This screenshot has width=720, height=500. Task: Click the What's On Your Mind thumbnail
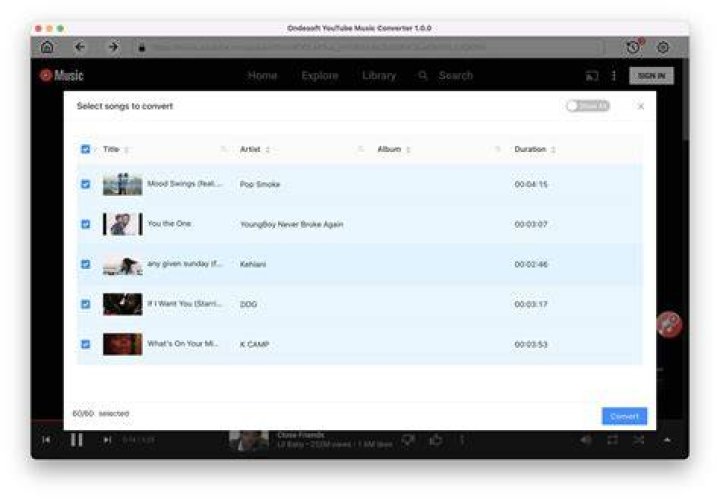click(x=123, y=344)
